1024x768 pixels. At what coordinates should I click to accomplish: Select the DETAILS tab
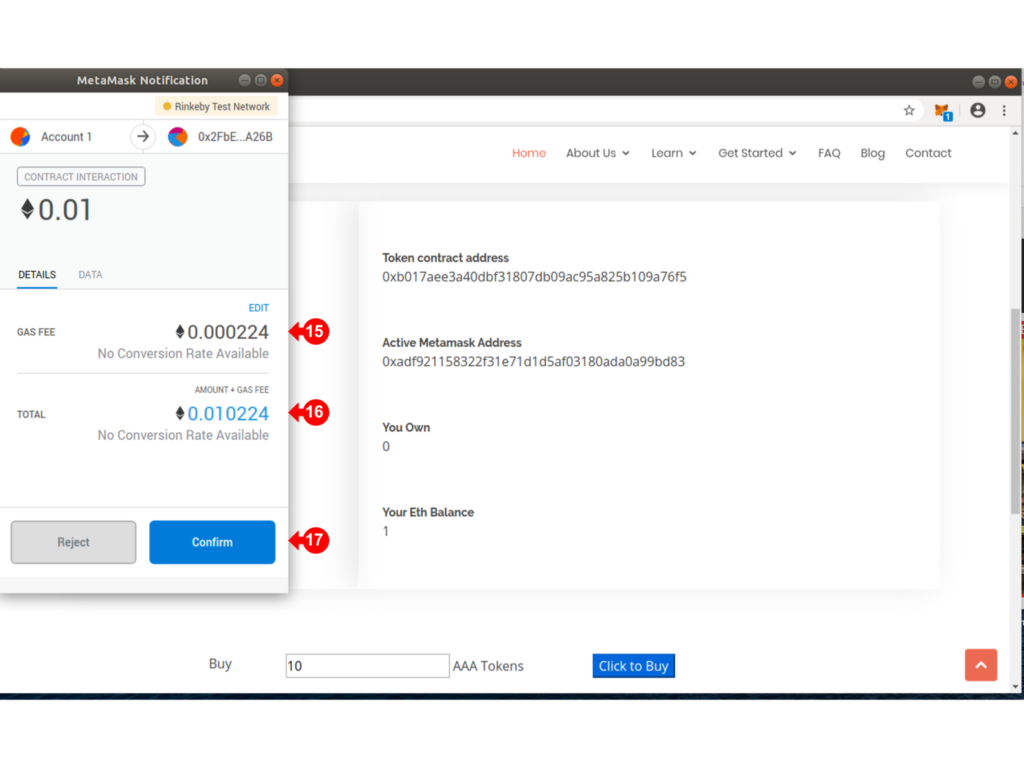point(37,274)
